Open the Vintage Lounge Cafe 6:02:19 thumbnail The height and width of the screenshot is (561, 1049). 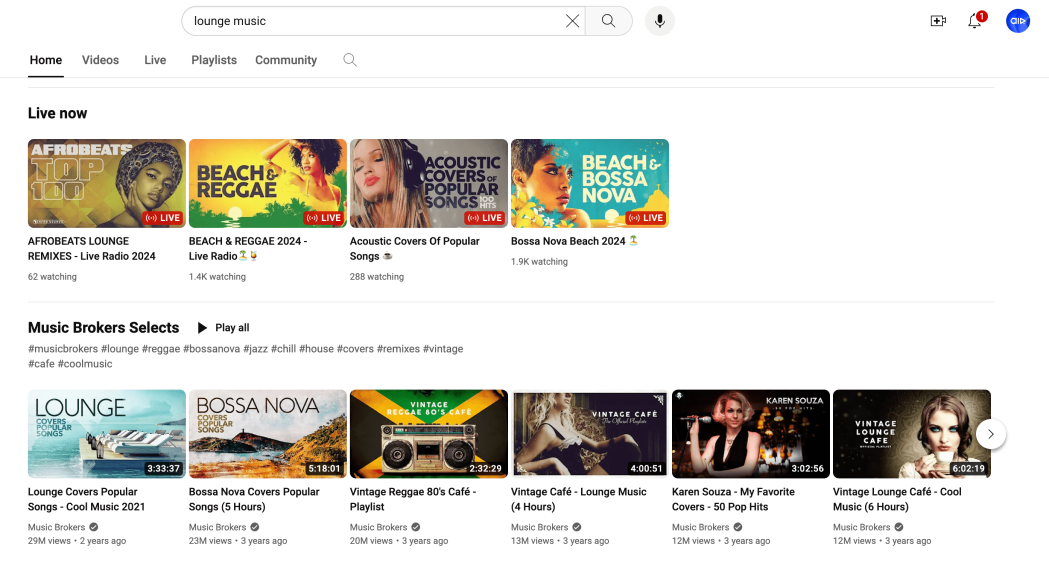912,434
